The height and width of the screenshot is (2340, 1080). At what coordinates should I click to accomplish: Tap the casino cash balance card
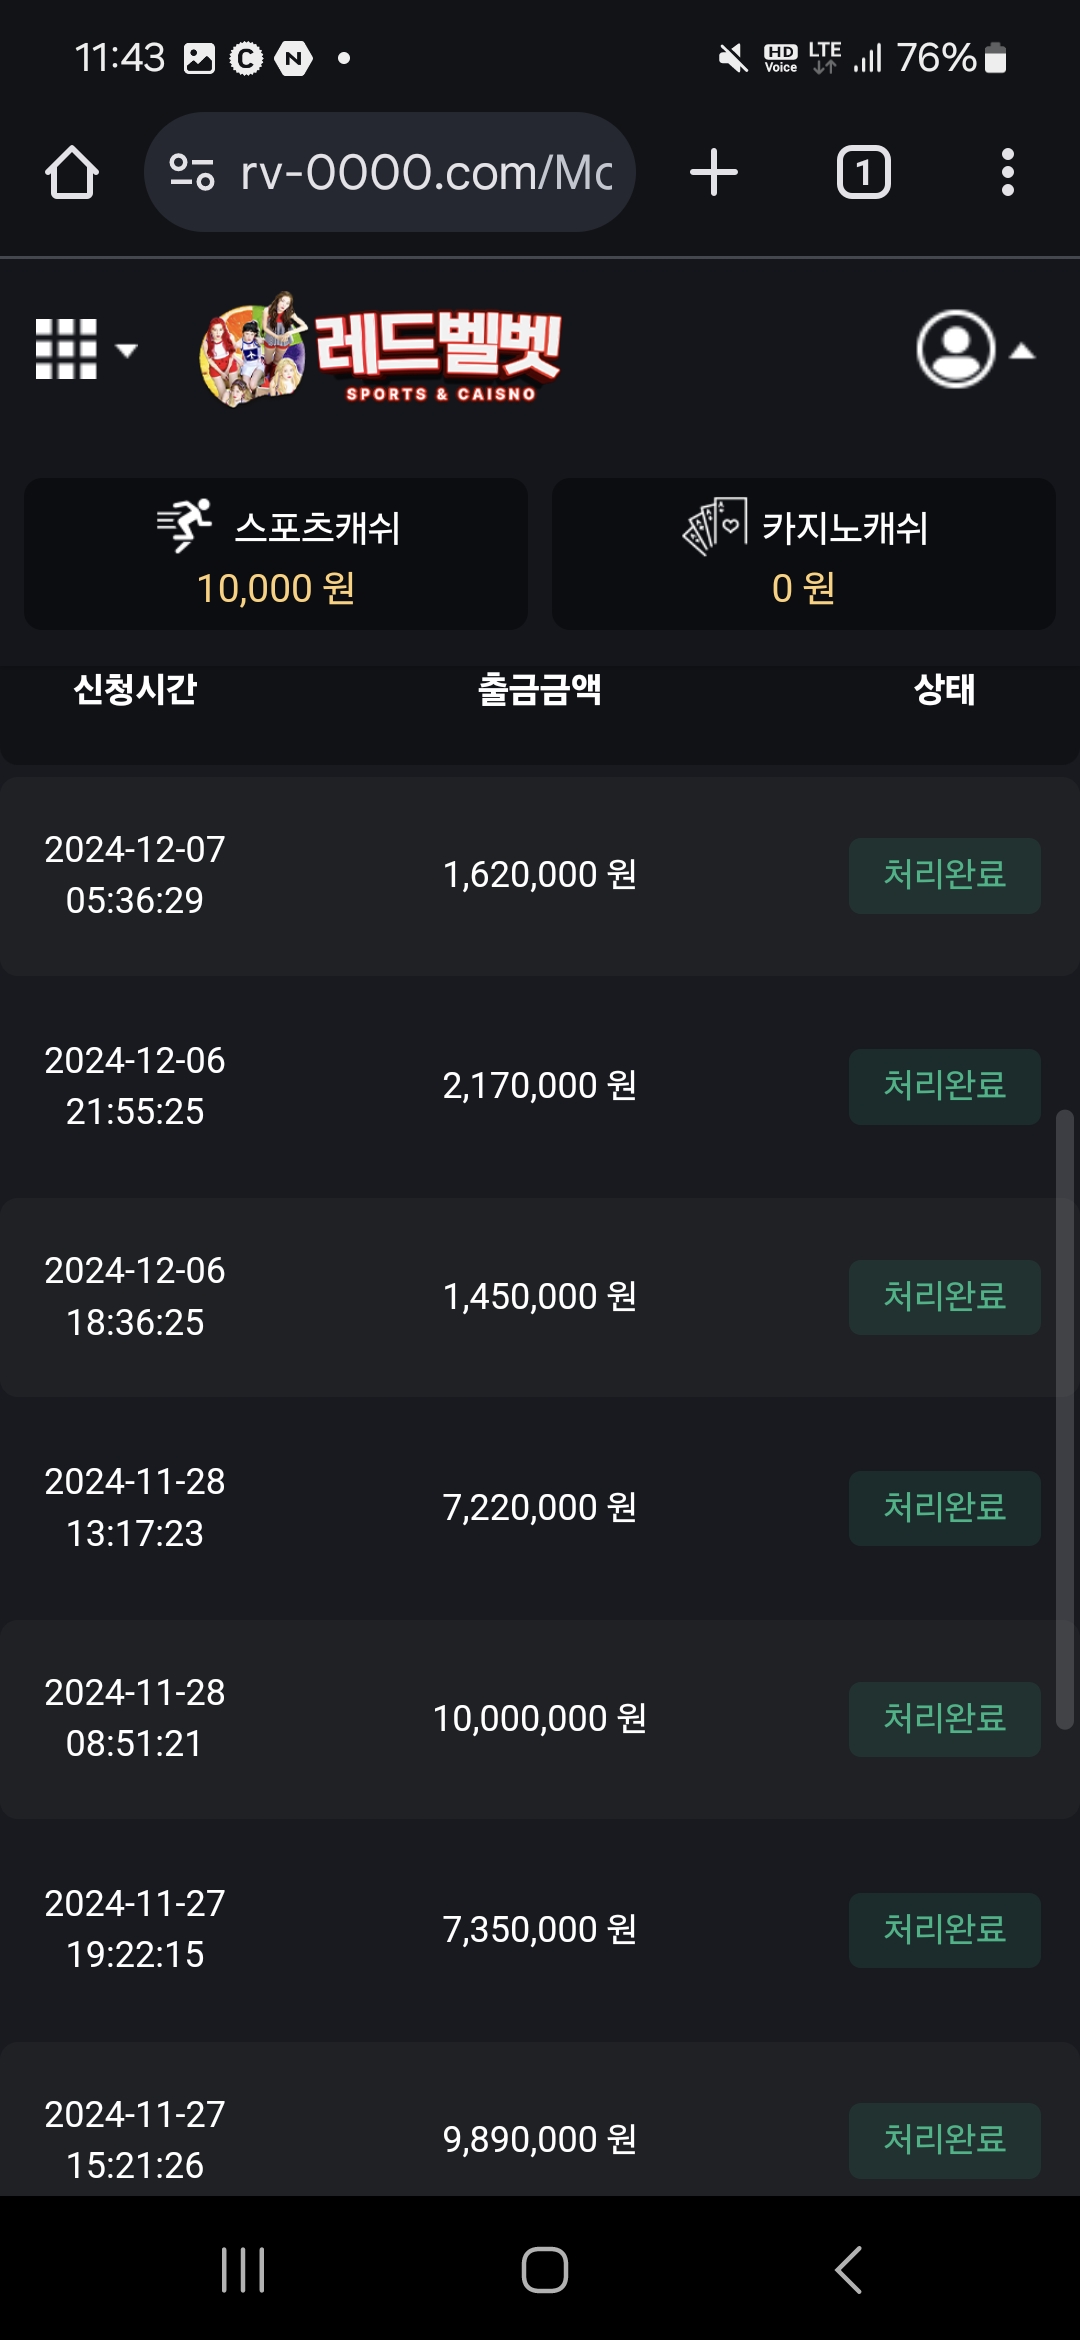804,554
